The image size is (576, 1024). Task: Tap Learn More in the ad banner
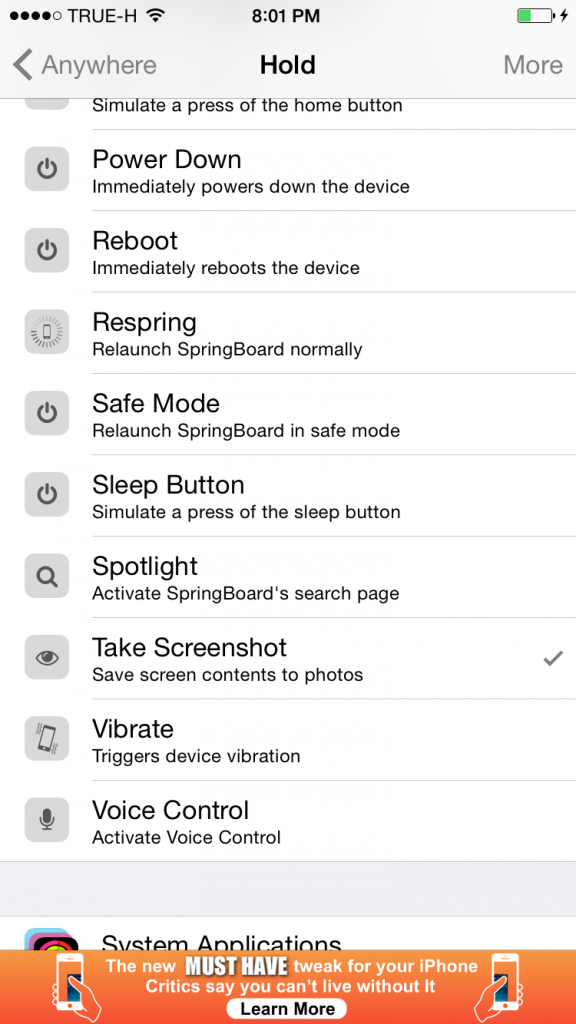point(287,1009)
